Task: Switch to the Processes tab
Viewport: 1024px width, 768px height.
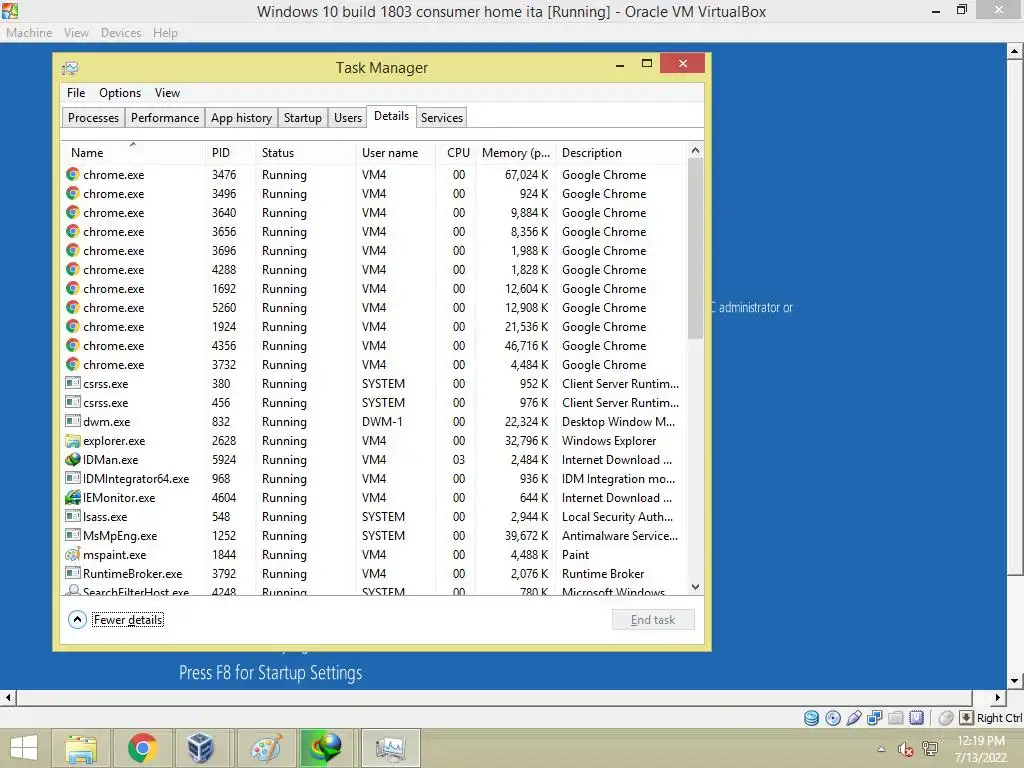Action: tap(93, 118)
